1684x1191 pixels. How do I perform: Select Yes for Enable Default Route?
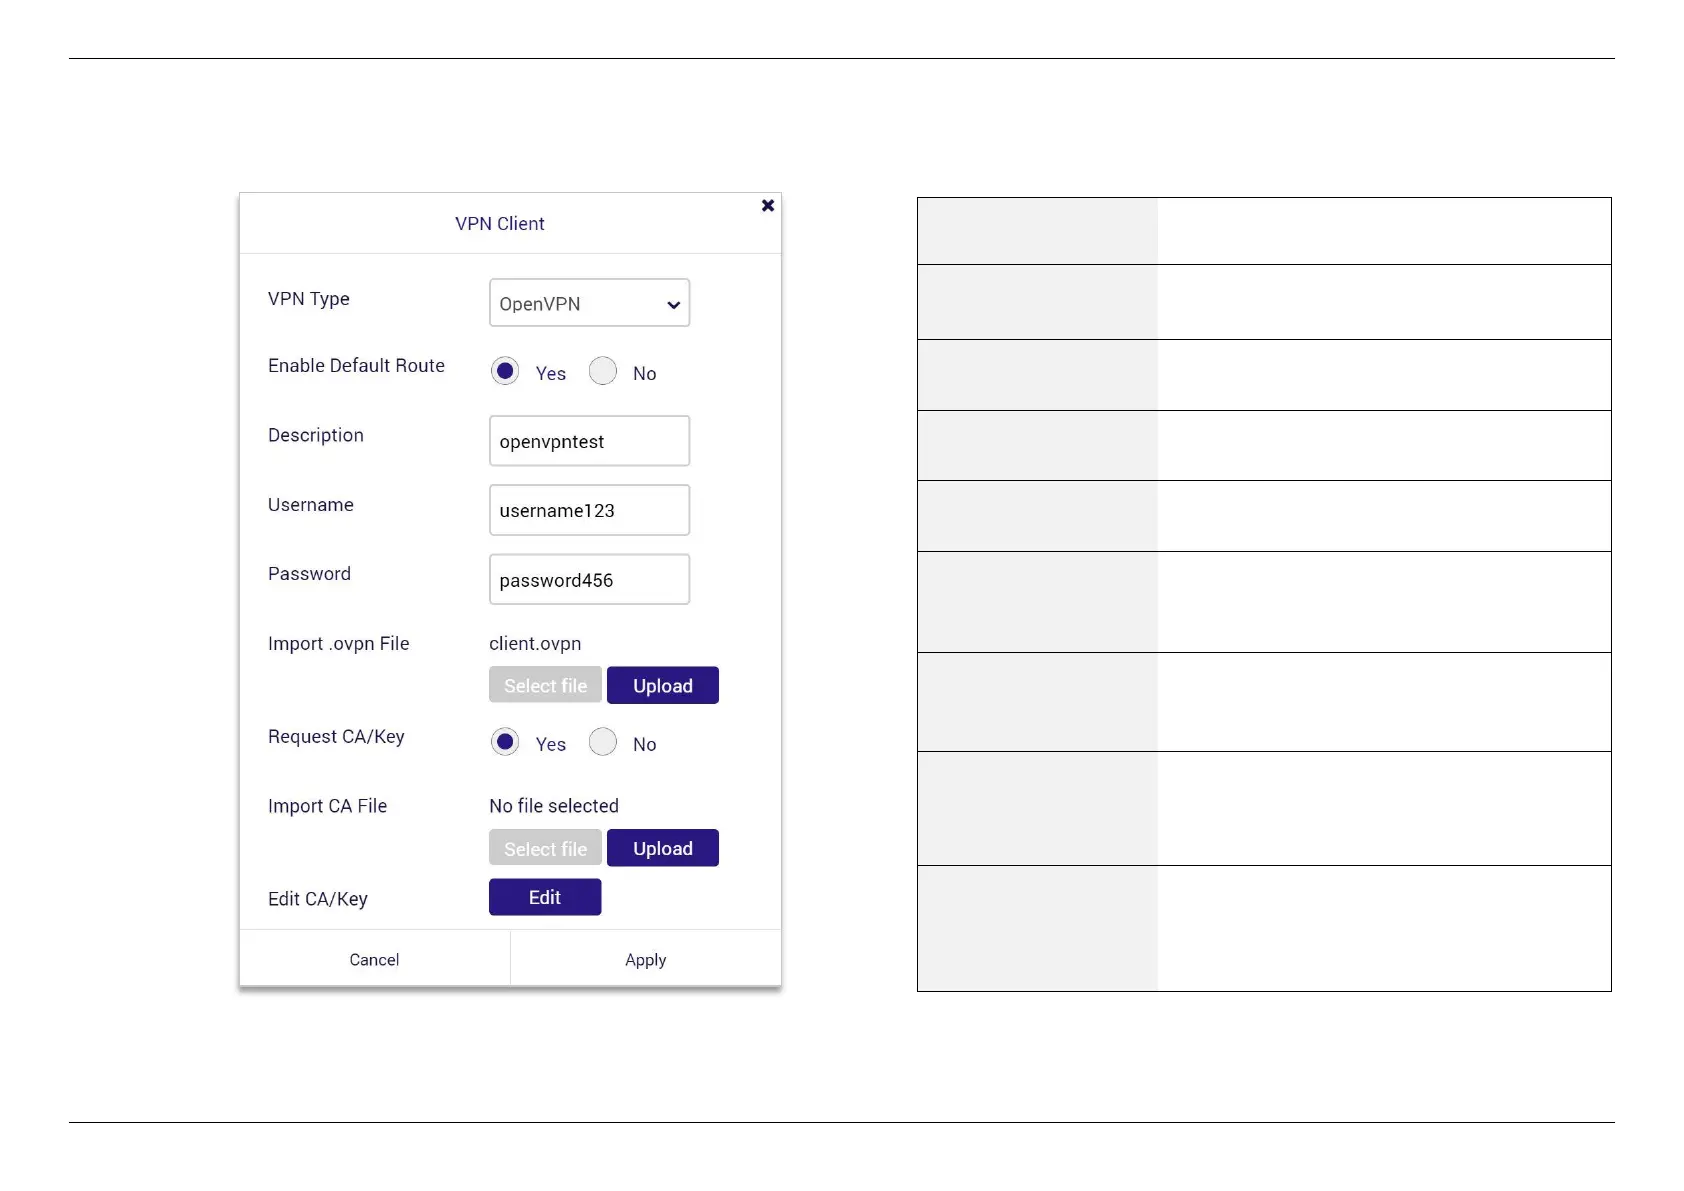[505, 371]
